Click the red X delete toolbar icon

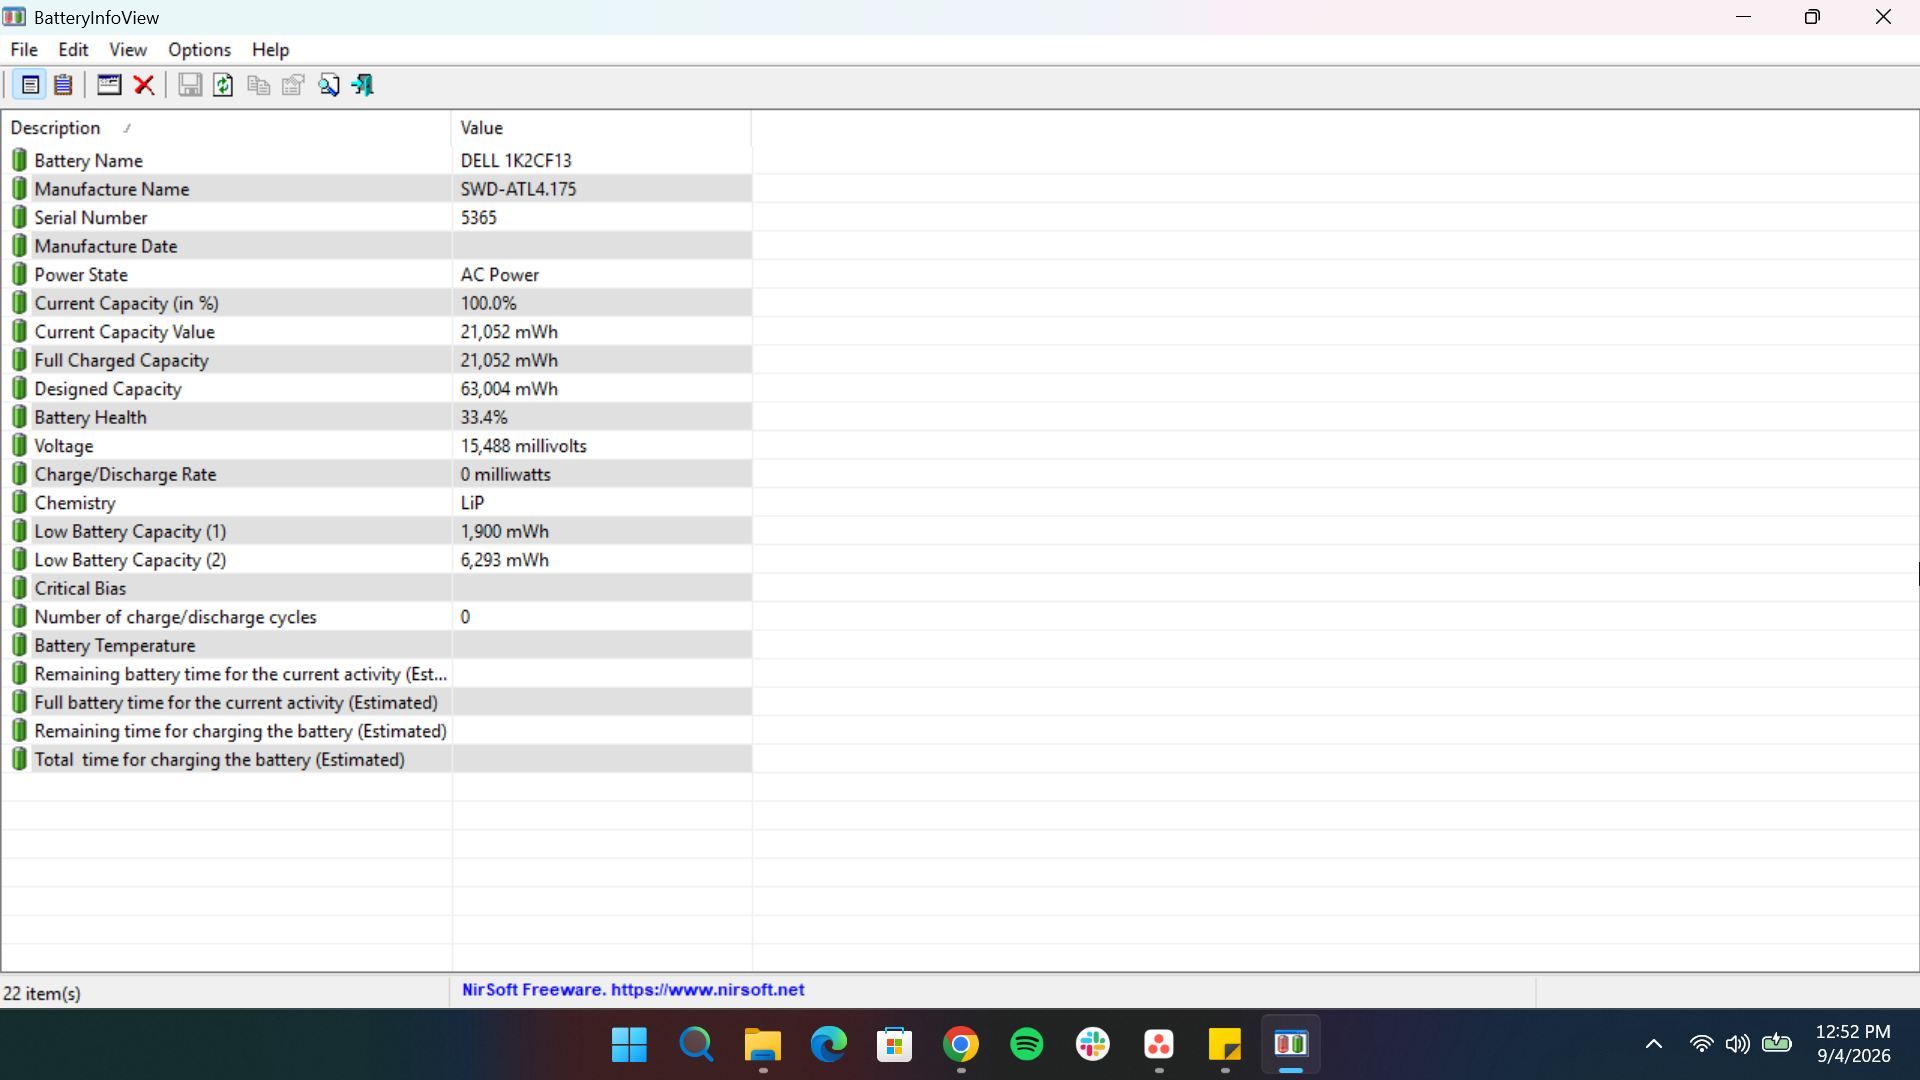[x=144, y=85]
